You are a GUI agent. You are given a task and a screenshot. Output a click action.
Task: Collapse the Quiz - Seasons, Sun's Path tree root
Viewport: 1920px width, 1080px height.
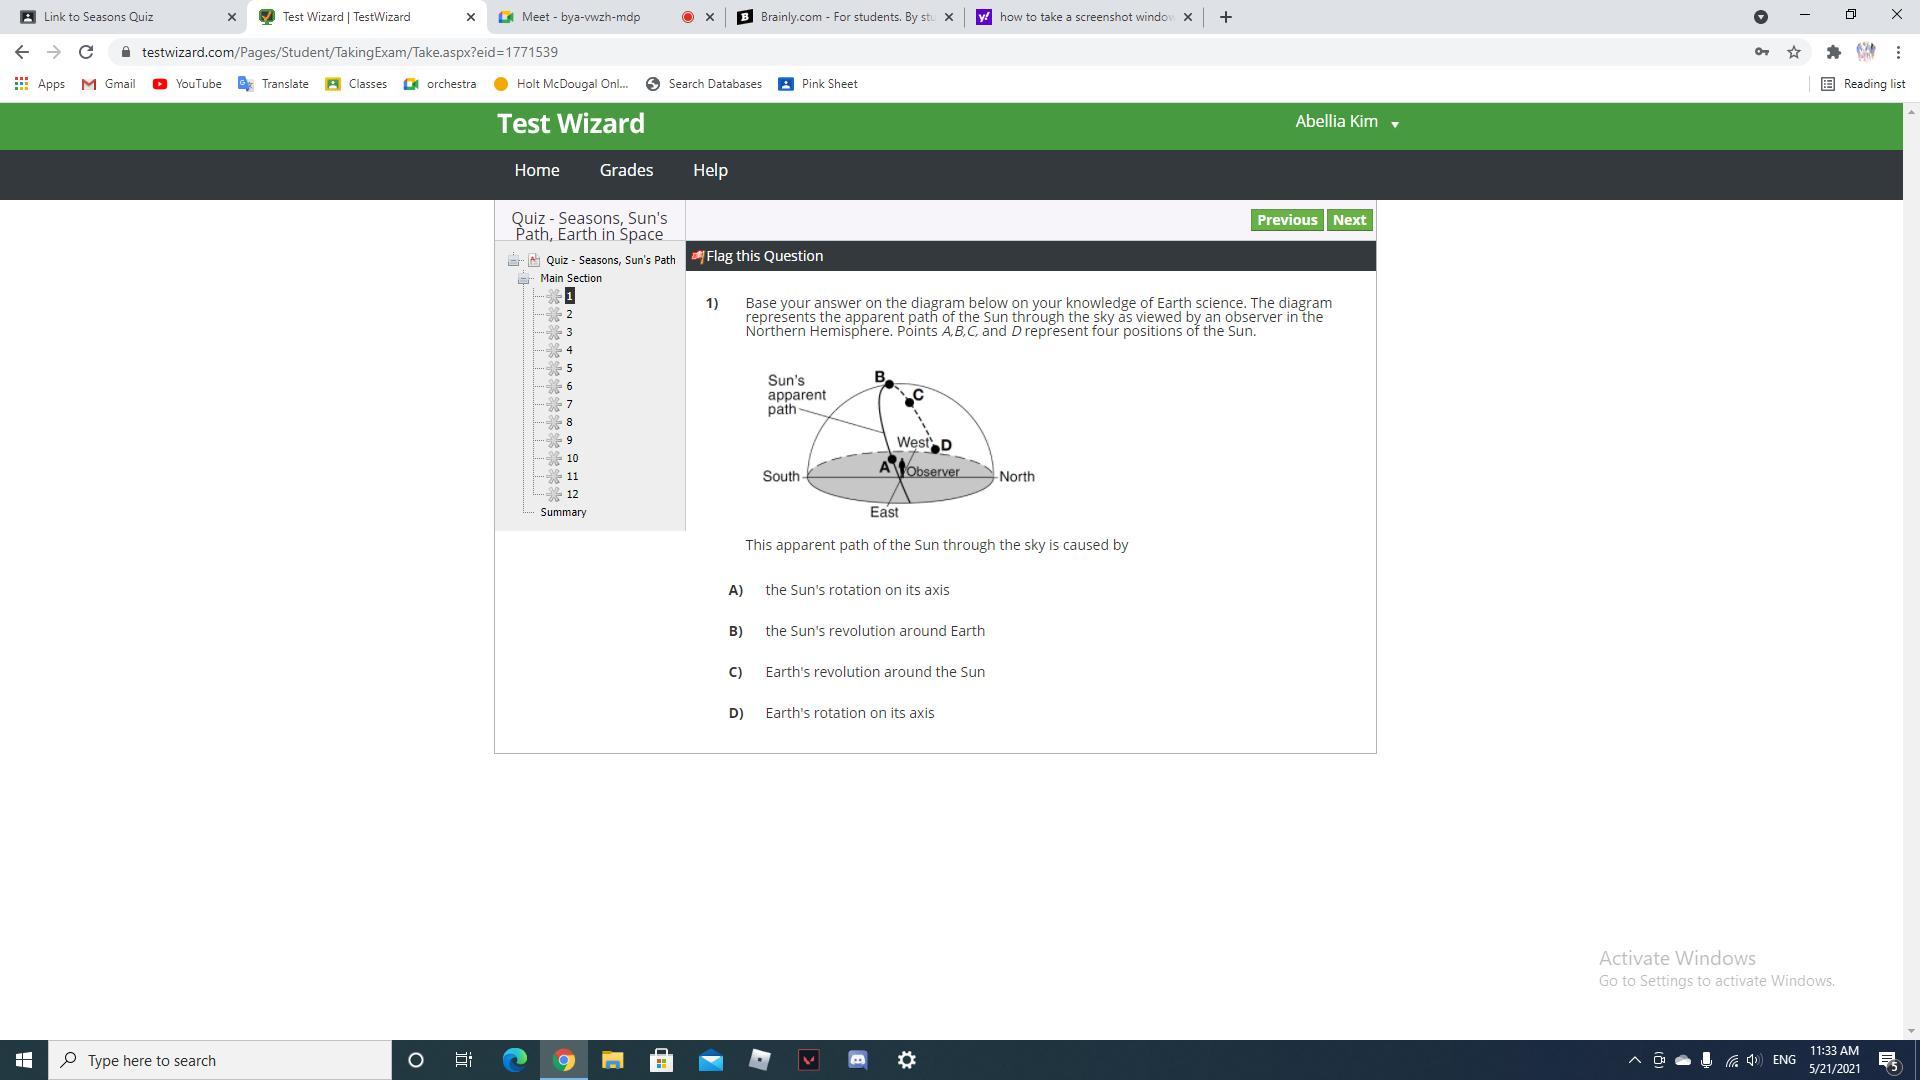(513, 260)
